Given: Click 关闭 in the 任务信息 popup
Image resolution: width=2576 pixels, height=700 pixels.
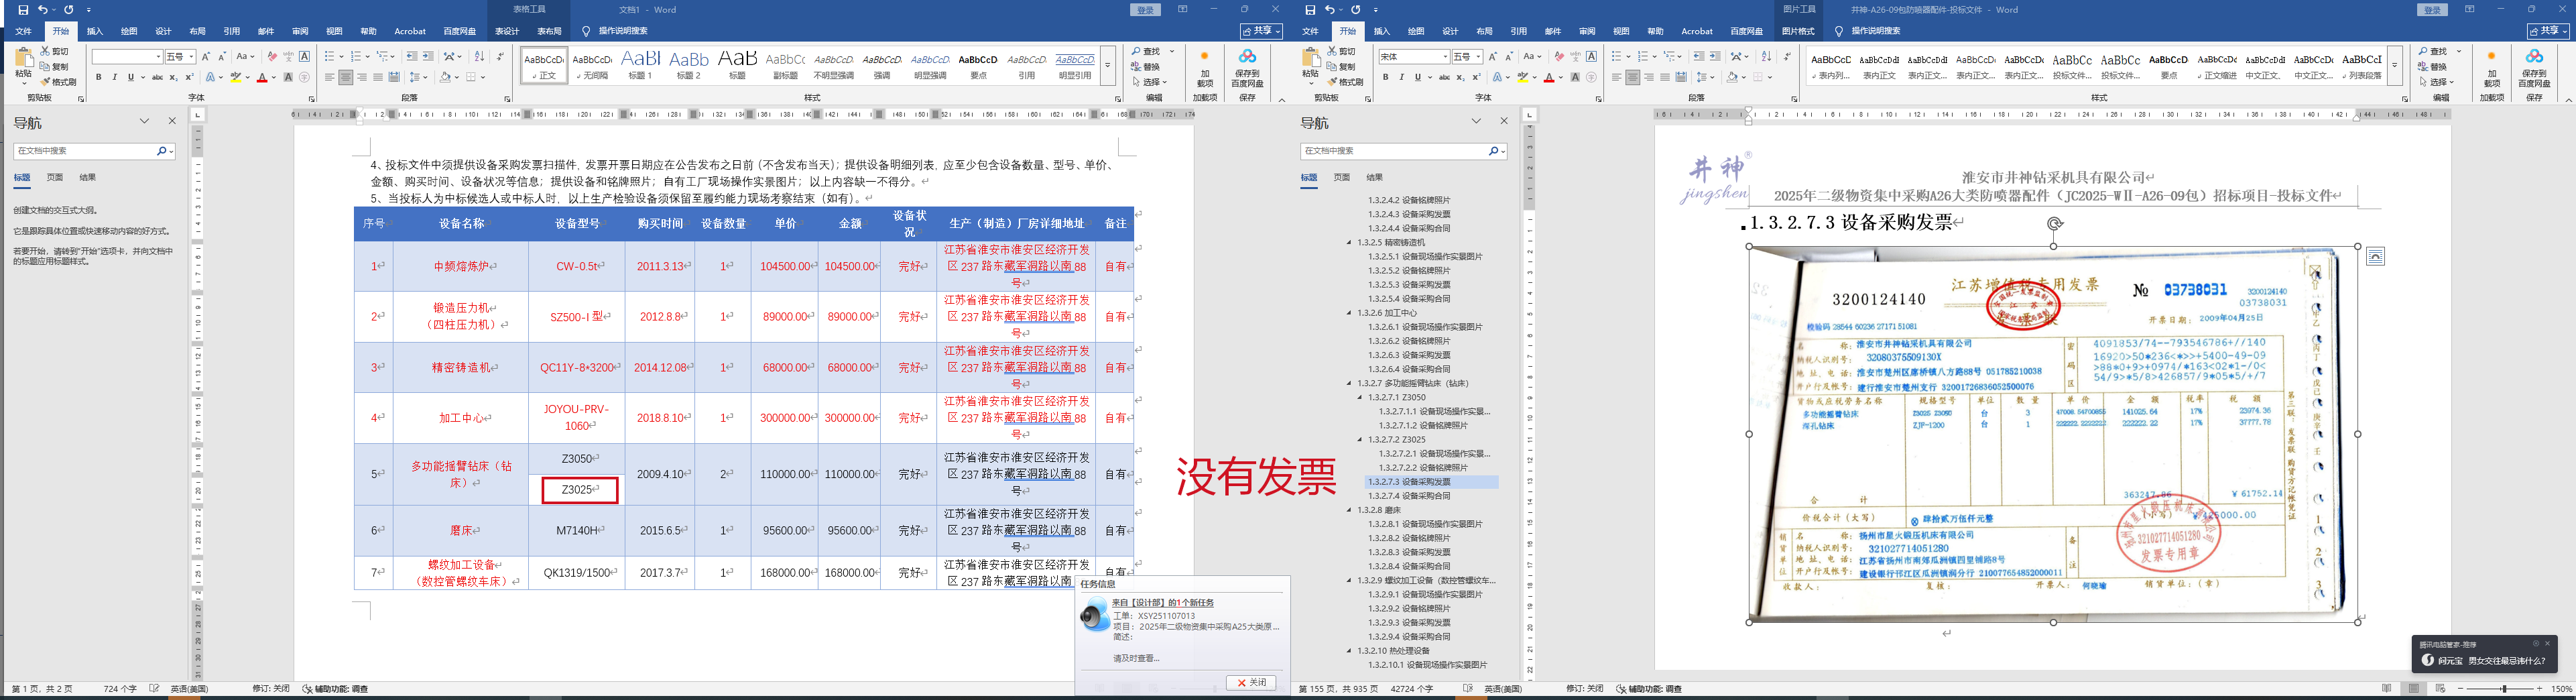Looking at the screenshot, I should [x=1251, y=682].
